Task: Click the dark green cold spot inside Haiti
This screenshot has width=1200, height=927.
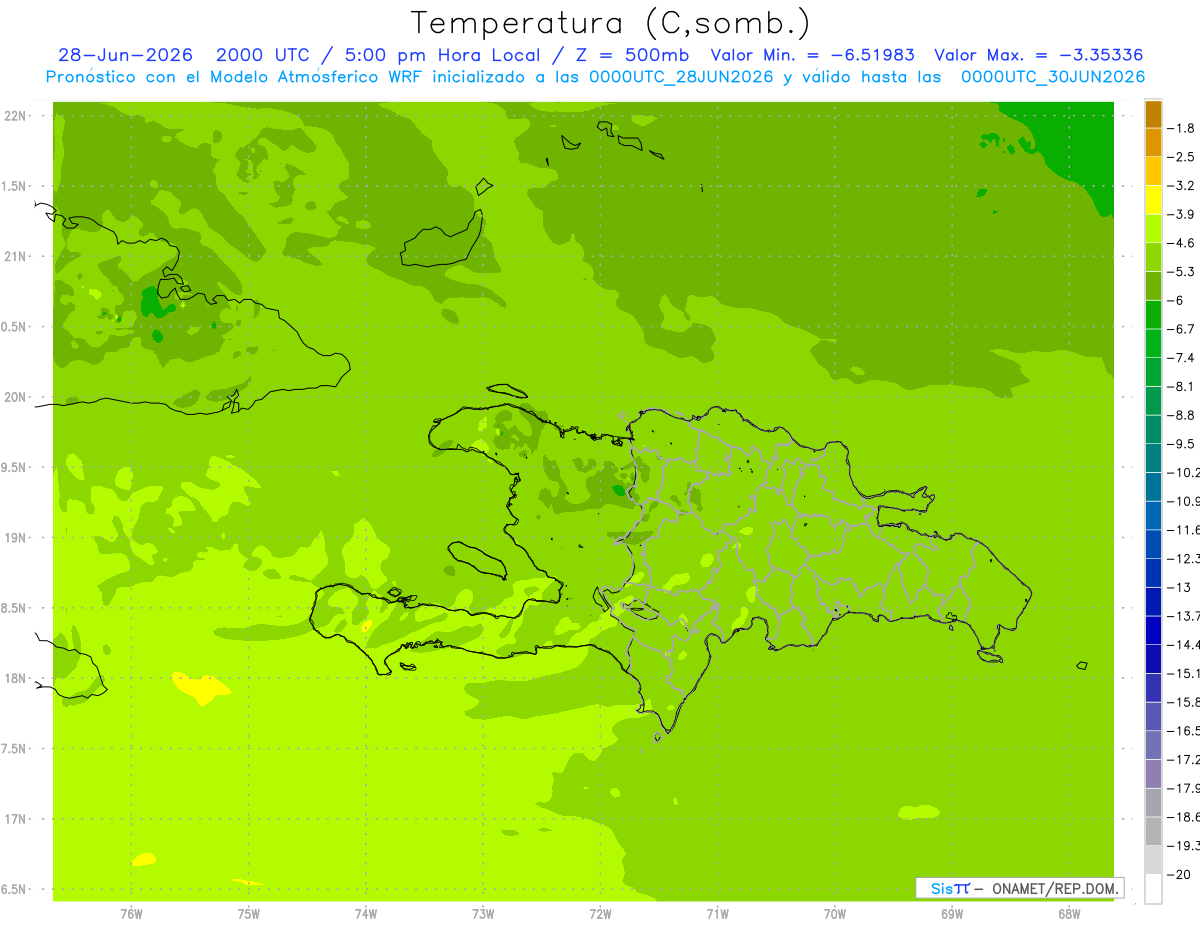Action: (619, 490)
